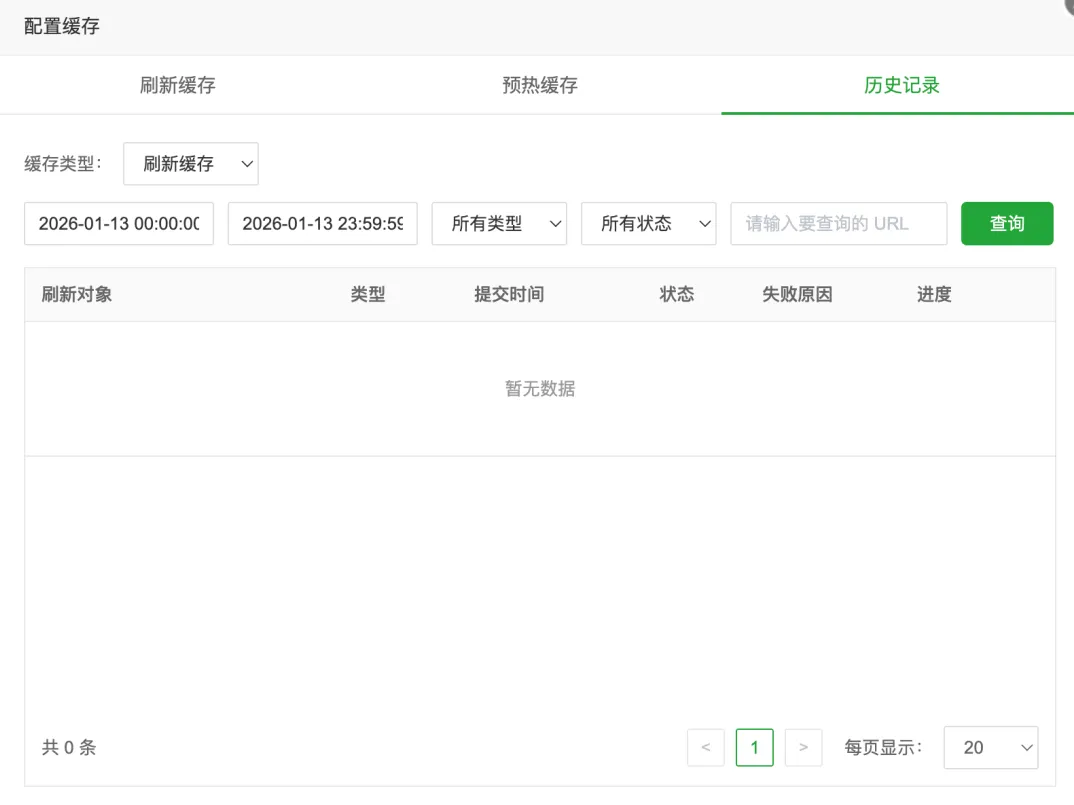Image resolution: width=1074 pixels, height=805 pixels.
Task: Click the 刷新对象 column header
Action: tap(77, 295)
